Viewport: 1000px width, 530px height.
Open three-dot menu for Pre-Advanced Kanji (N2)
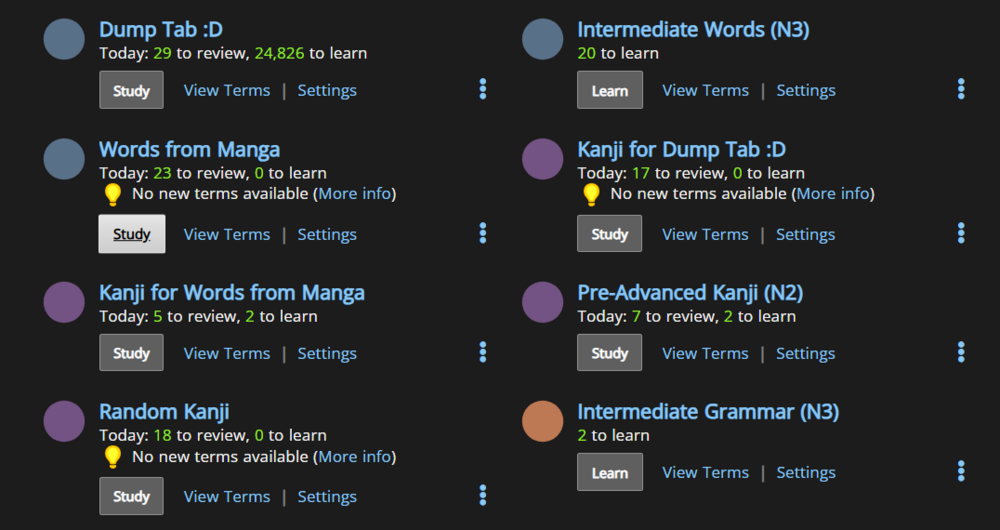pos(961,353)
